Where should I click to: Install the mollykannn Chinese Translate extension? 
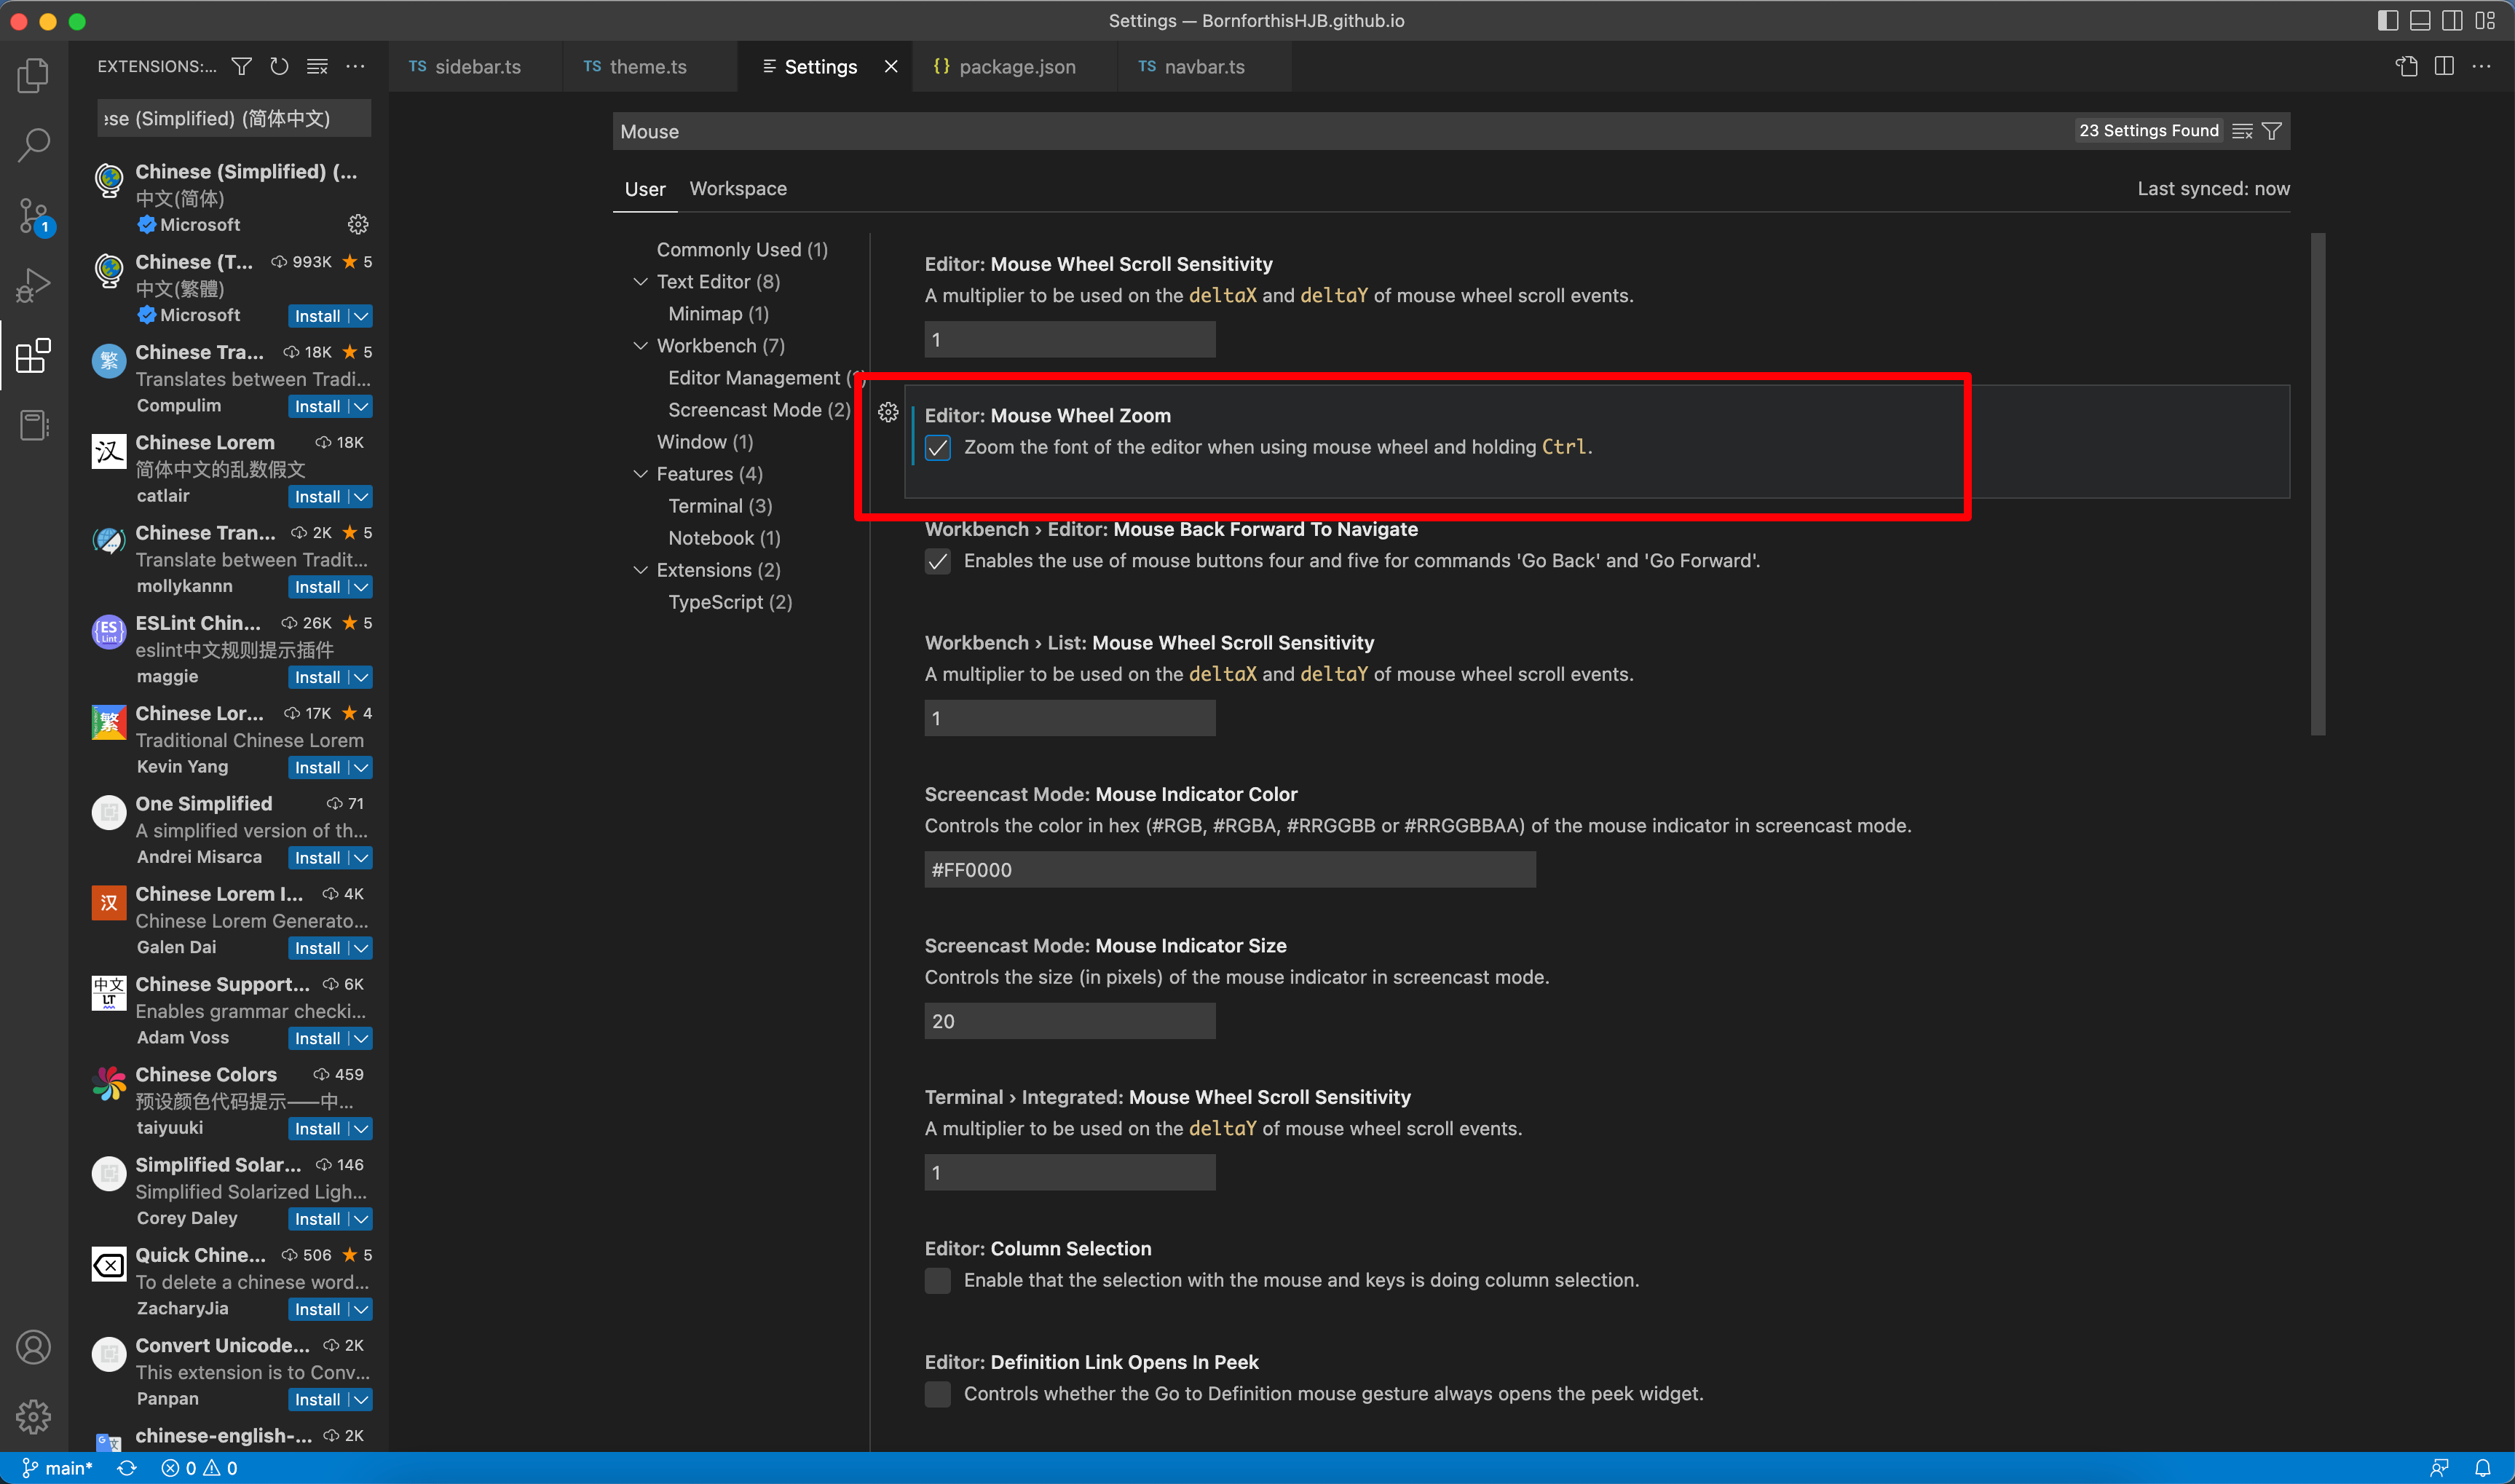tap(317, 587)
